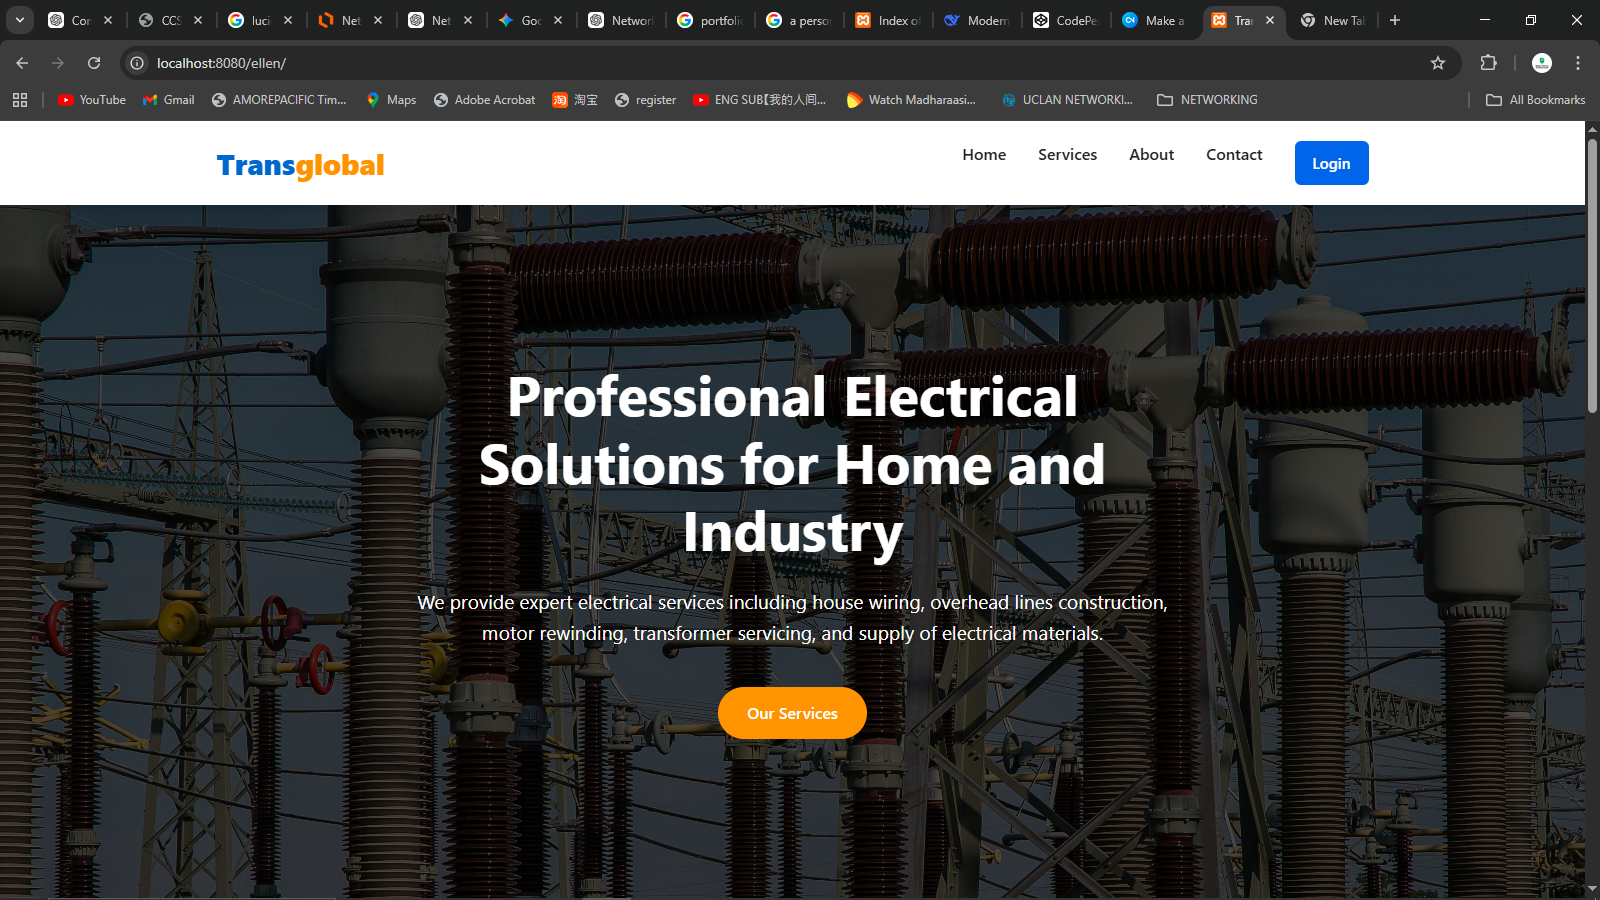Switch to the Modern tab

[x=977, y=20]
